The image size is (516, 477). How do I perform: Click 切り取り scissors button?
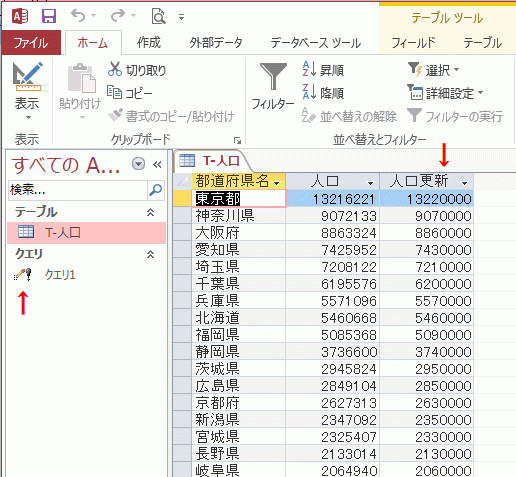click(137, 70)
